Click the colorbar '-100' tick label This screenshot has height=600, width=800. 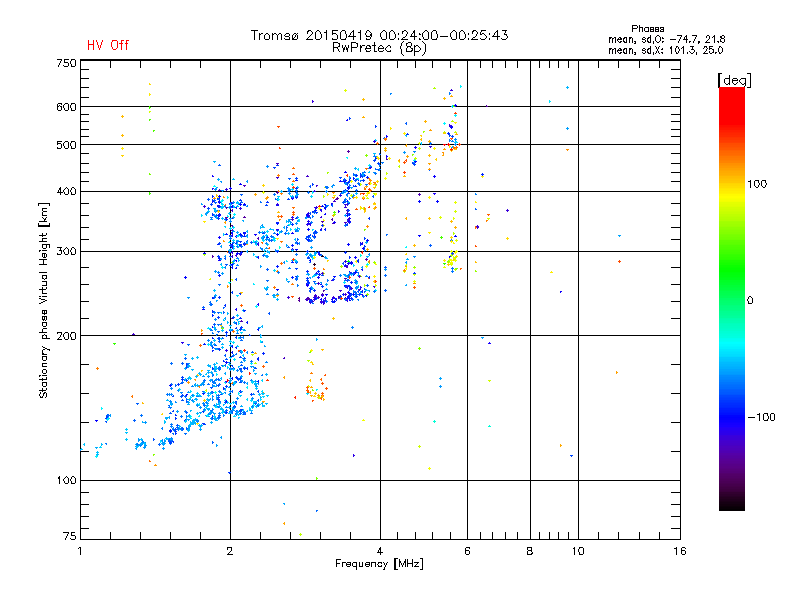click(761, 417)
